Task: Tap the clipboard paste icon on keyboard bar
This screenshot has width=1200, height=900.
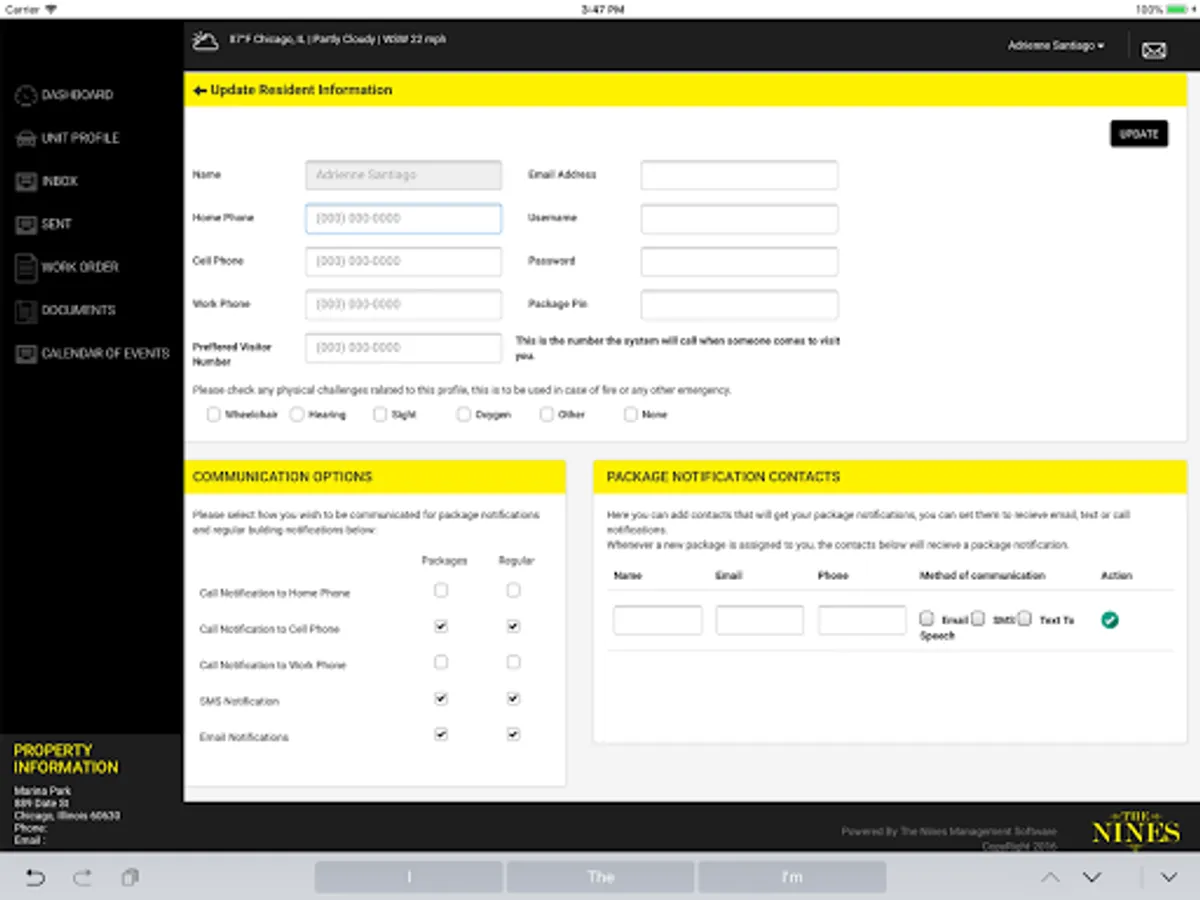Action: click(130, 878)
